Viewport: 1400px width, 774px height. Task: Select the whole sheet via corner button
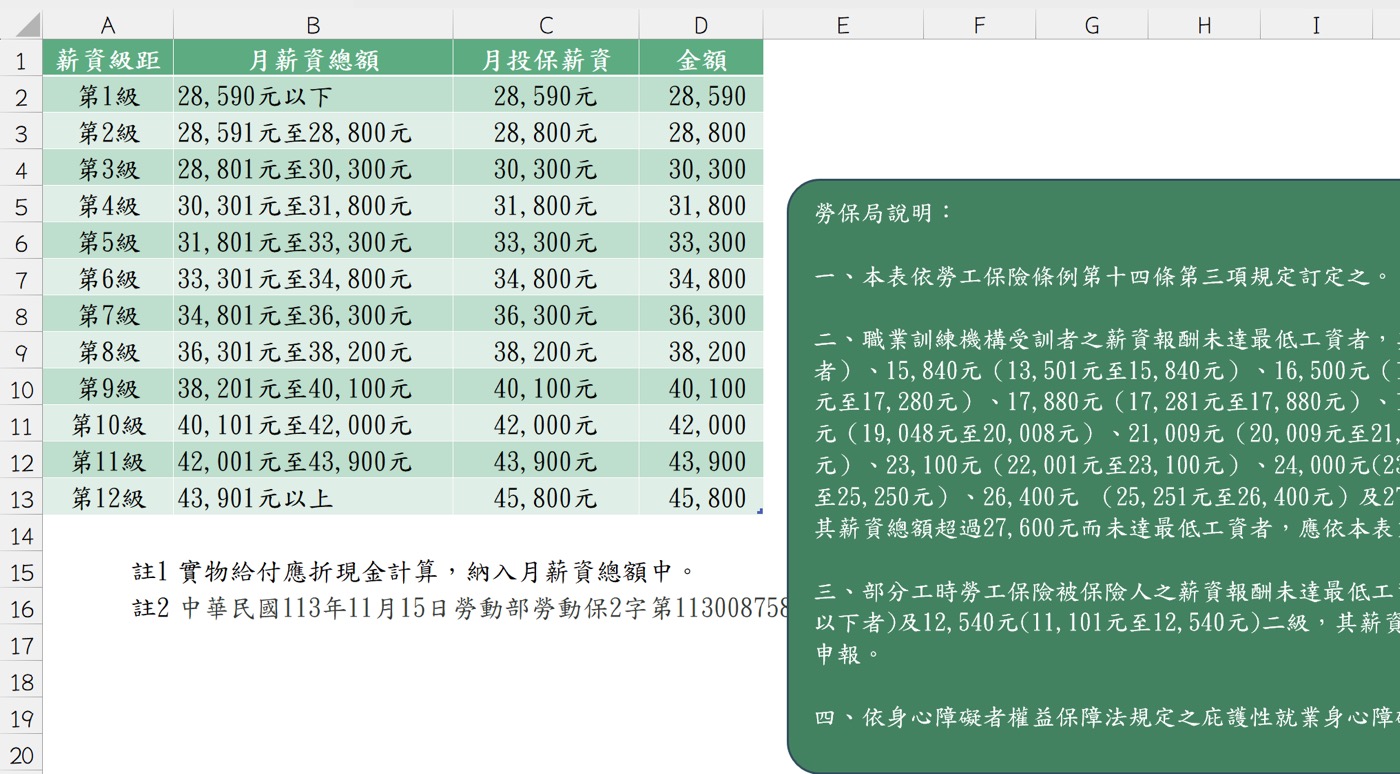click(21, 25)
